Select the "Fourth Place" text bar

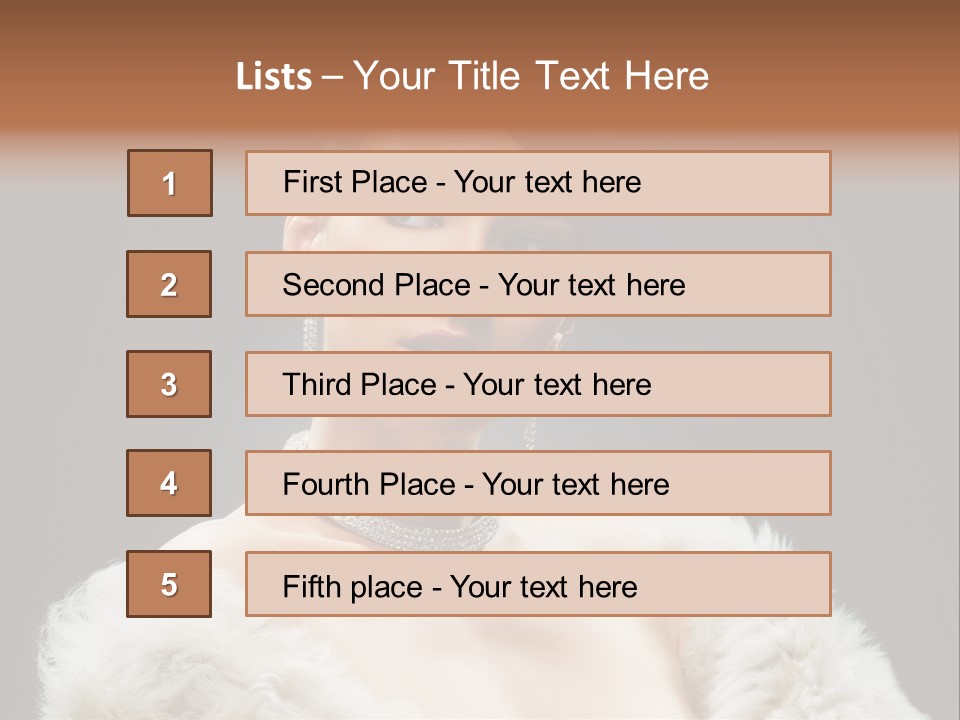[x=538, y=484]
